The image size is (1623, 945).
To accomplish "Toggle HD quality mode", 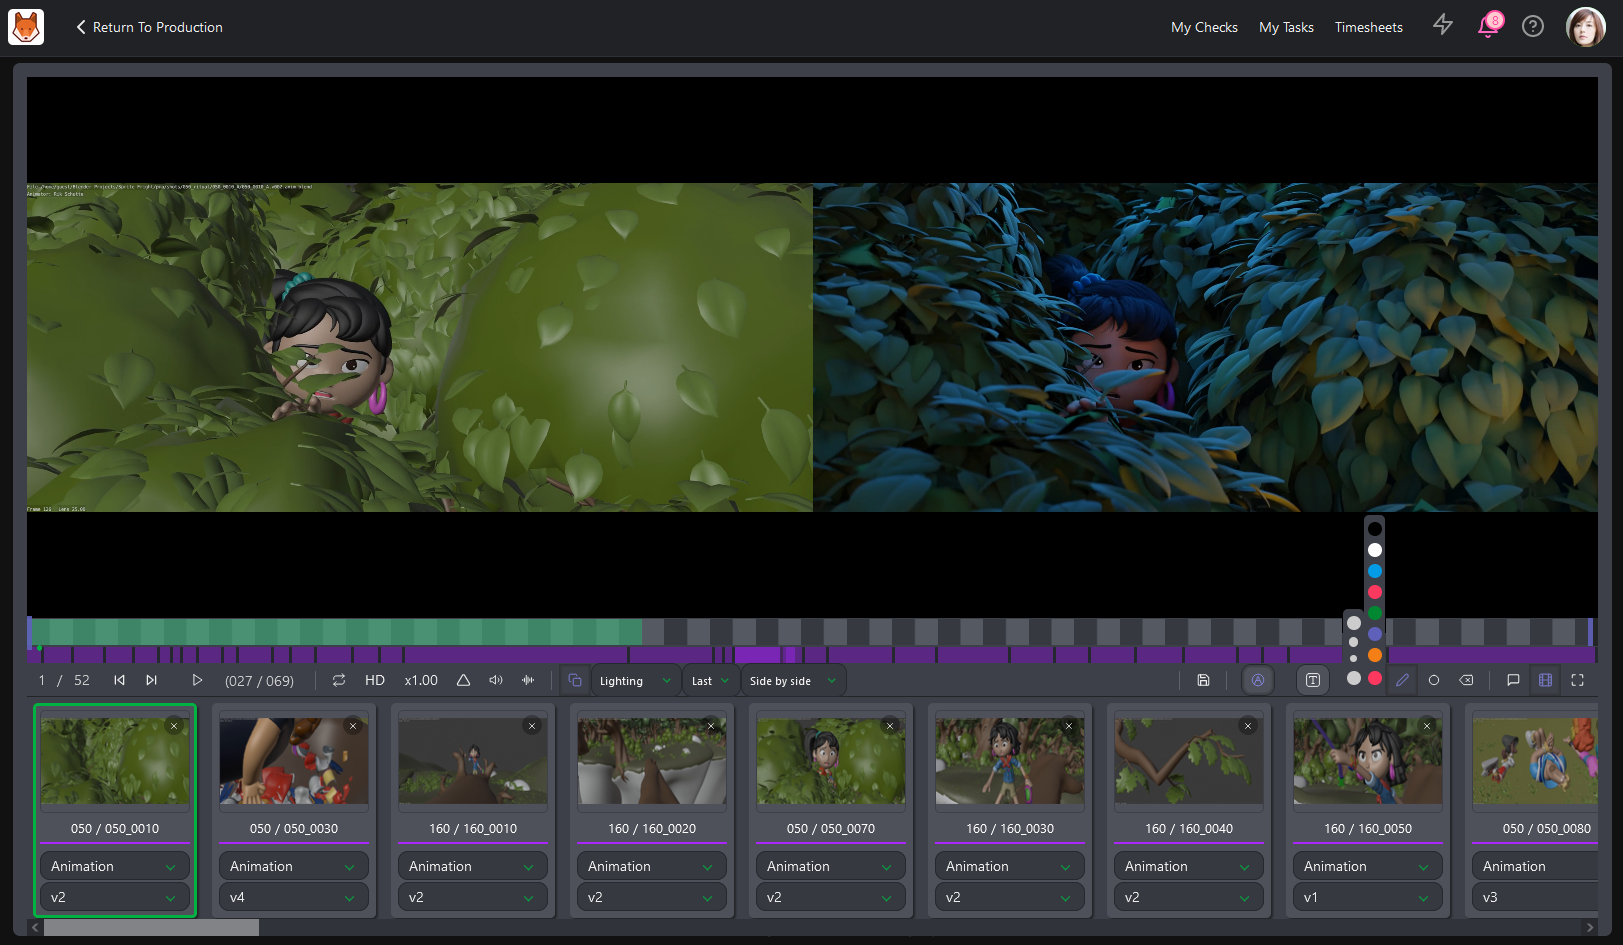I will click(x=375, y=680).
